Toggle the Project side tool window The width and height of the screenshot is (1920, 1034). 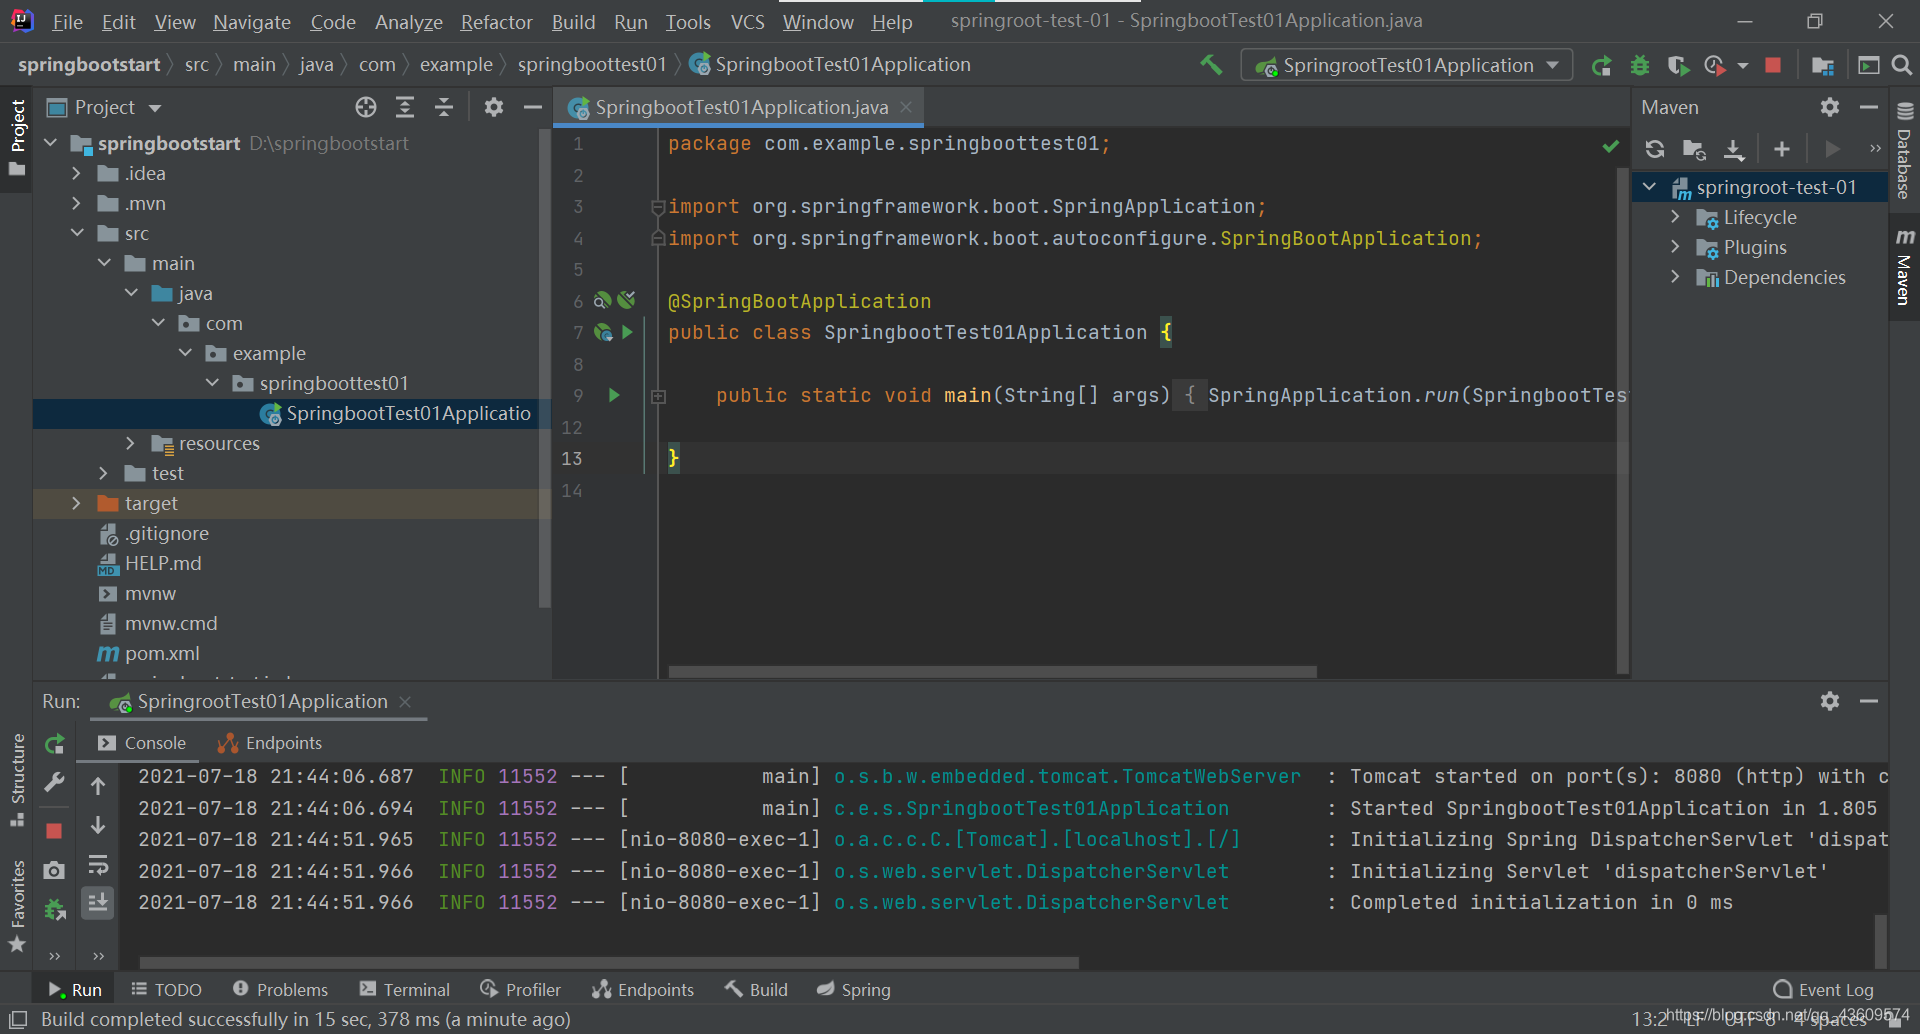pyautogui.click(x=17, y=137)
